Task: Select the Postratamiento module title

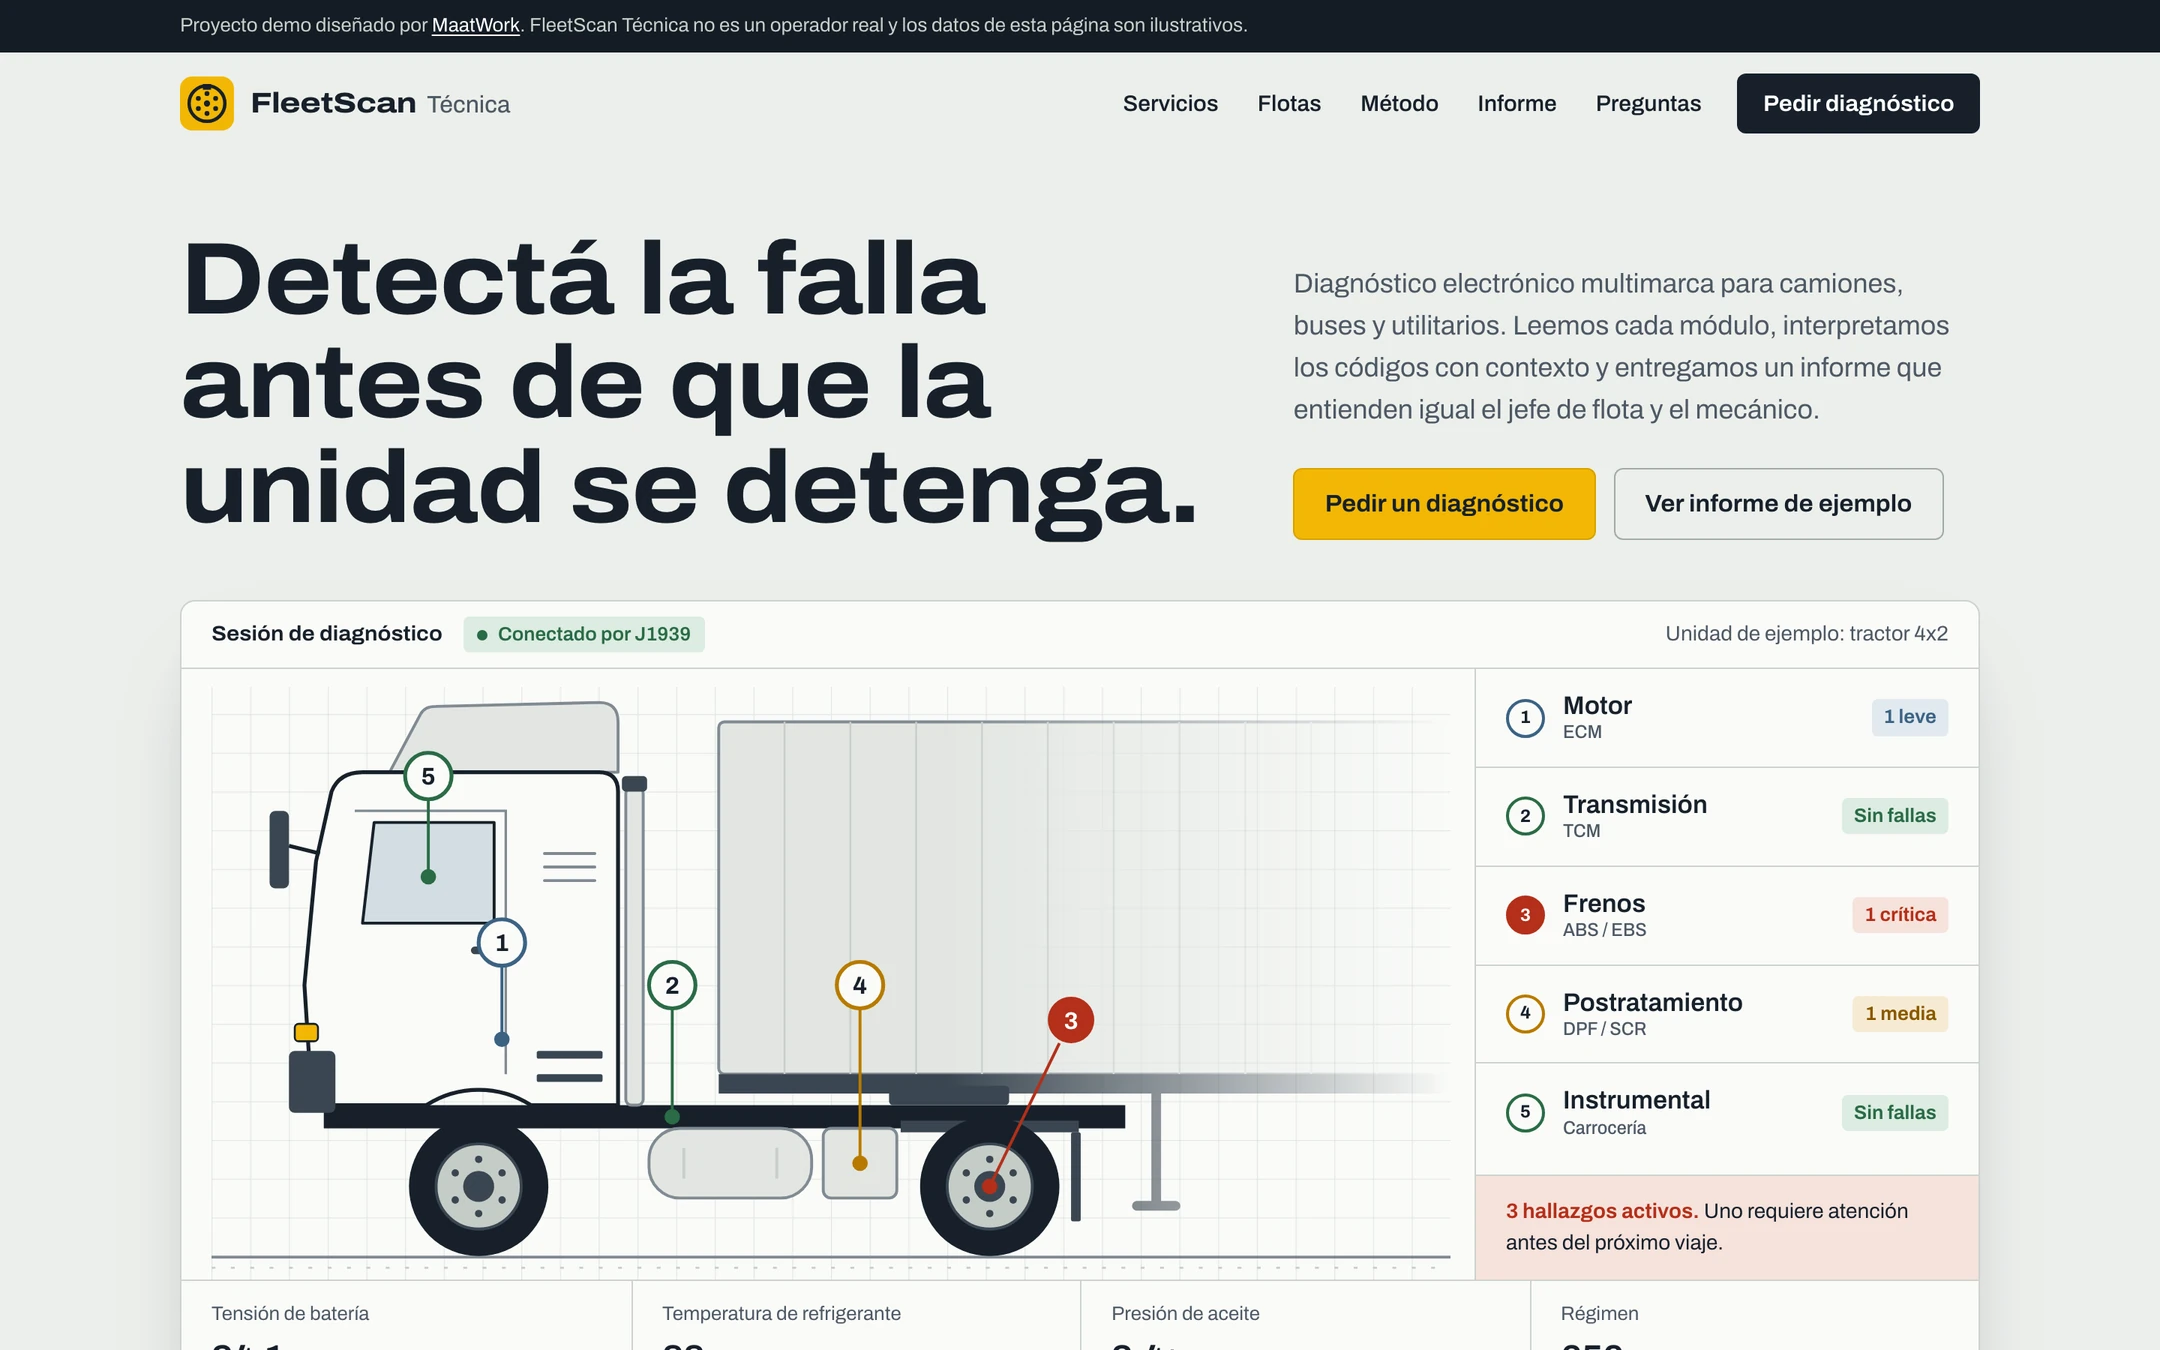Action: 1652,1002
